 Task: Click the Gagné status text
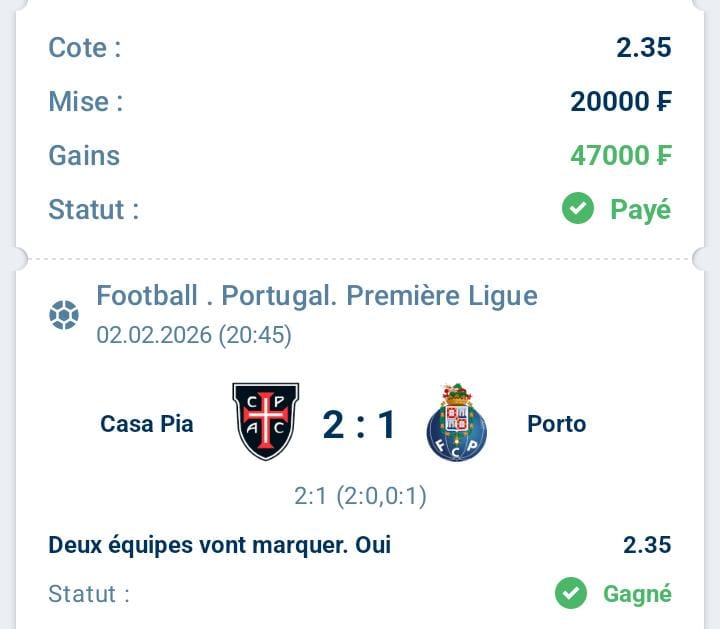pos(637,594)
